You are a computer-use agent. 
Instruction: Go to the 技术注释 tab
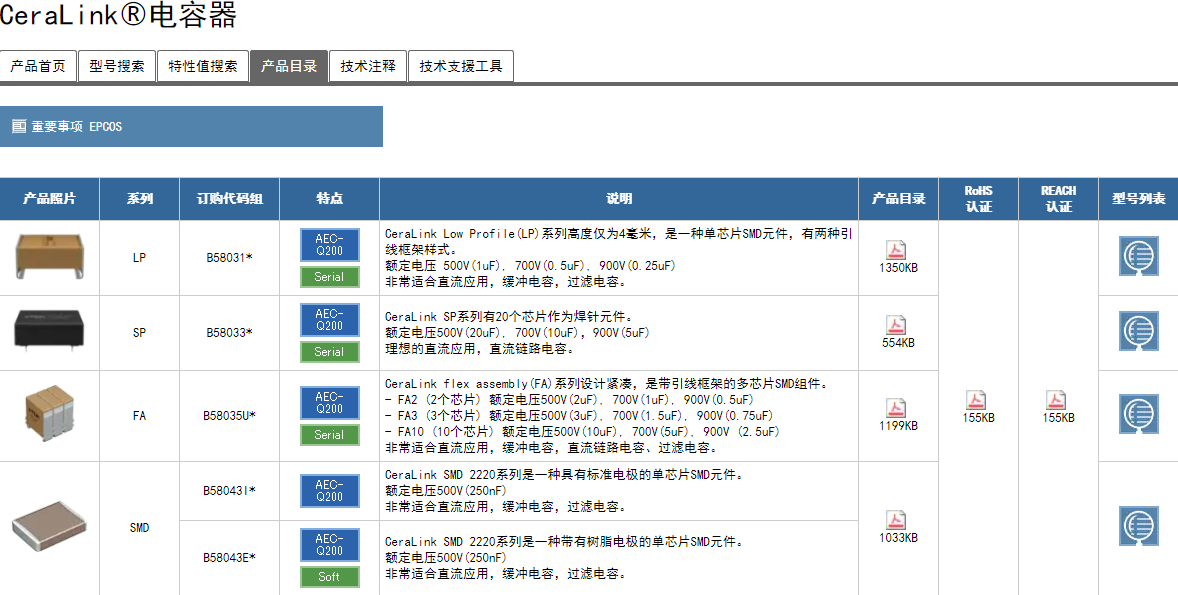pyautogui.click(x=368, y=67)
